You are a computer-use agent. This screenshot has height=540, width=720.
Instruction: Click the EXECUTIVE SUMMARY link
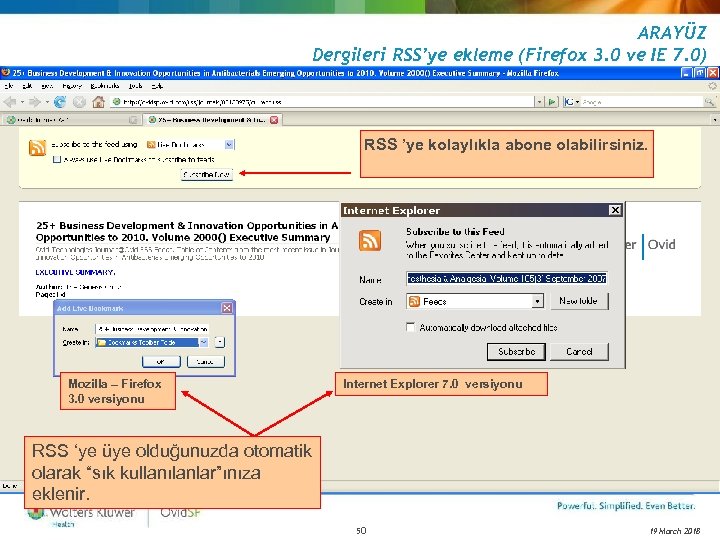(x=75, y=272)
